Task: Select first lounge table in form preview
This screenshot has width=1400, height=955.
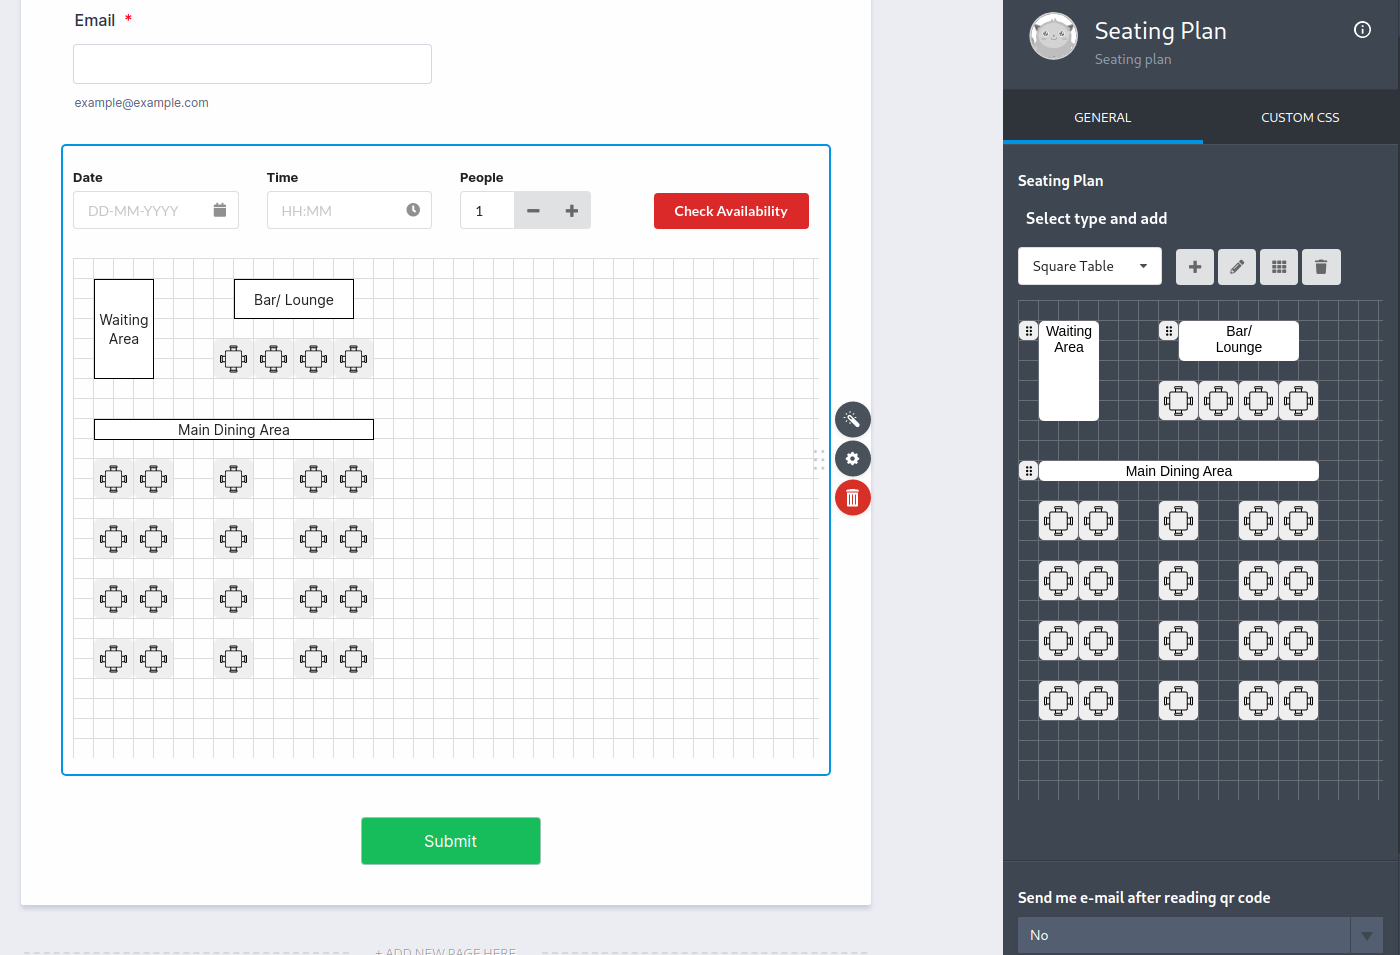Action: [234, 359]
